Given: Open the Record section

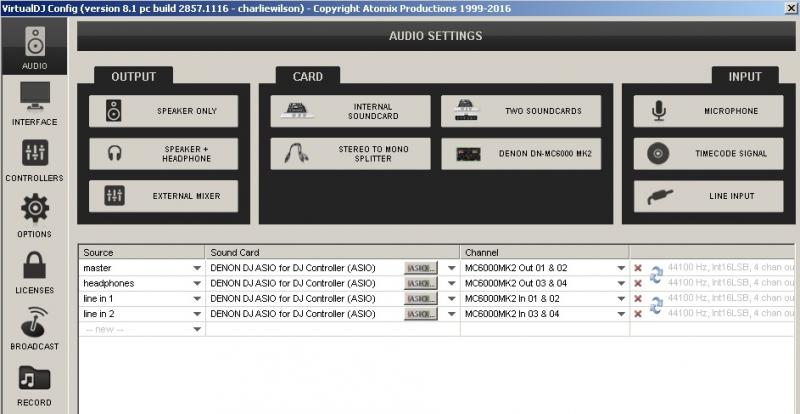Looking at the screenshot, I should 34,384.
